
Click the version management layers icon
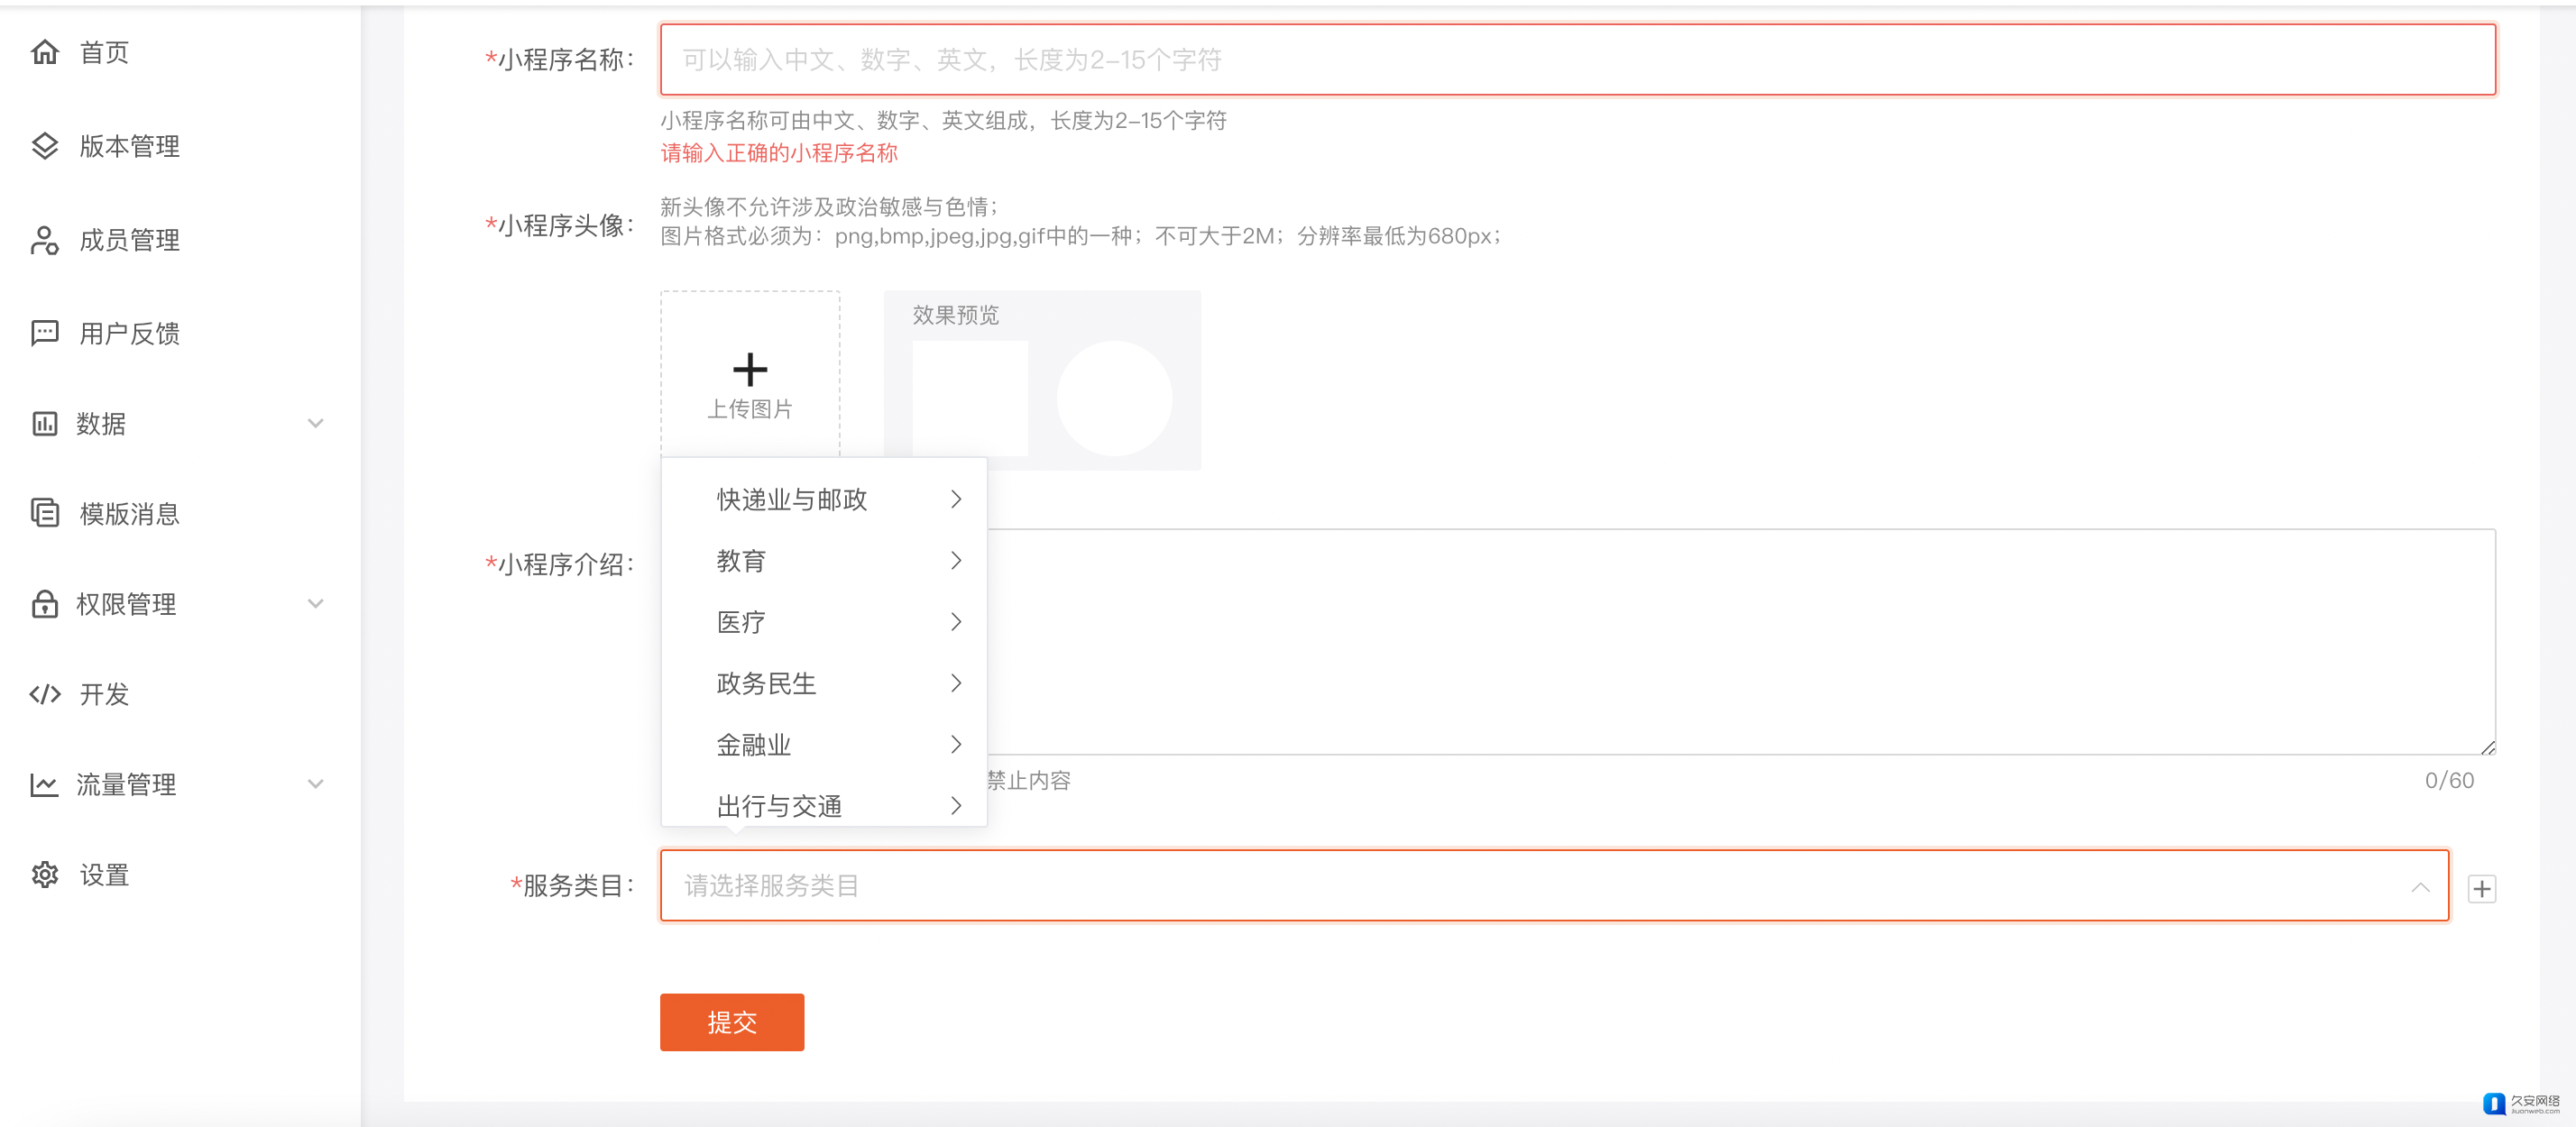point(45,146)
